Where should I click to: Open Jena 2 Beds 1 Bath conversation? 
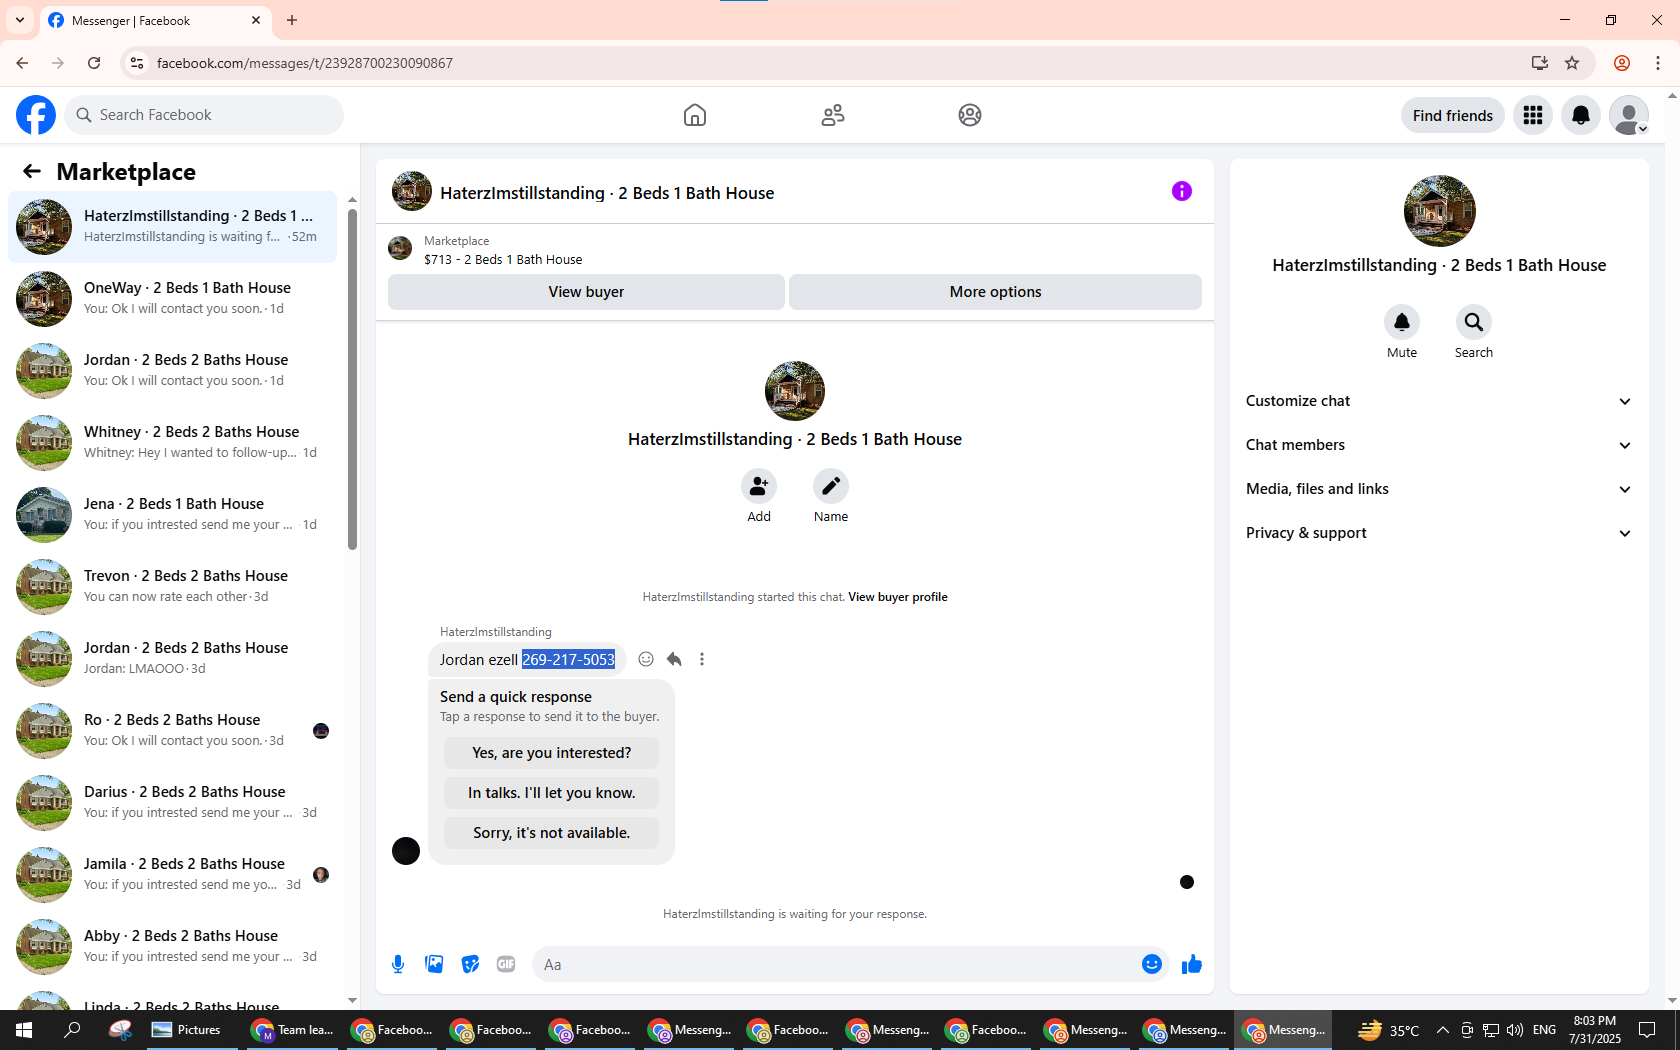[173, 515]
